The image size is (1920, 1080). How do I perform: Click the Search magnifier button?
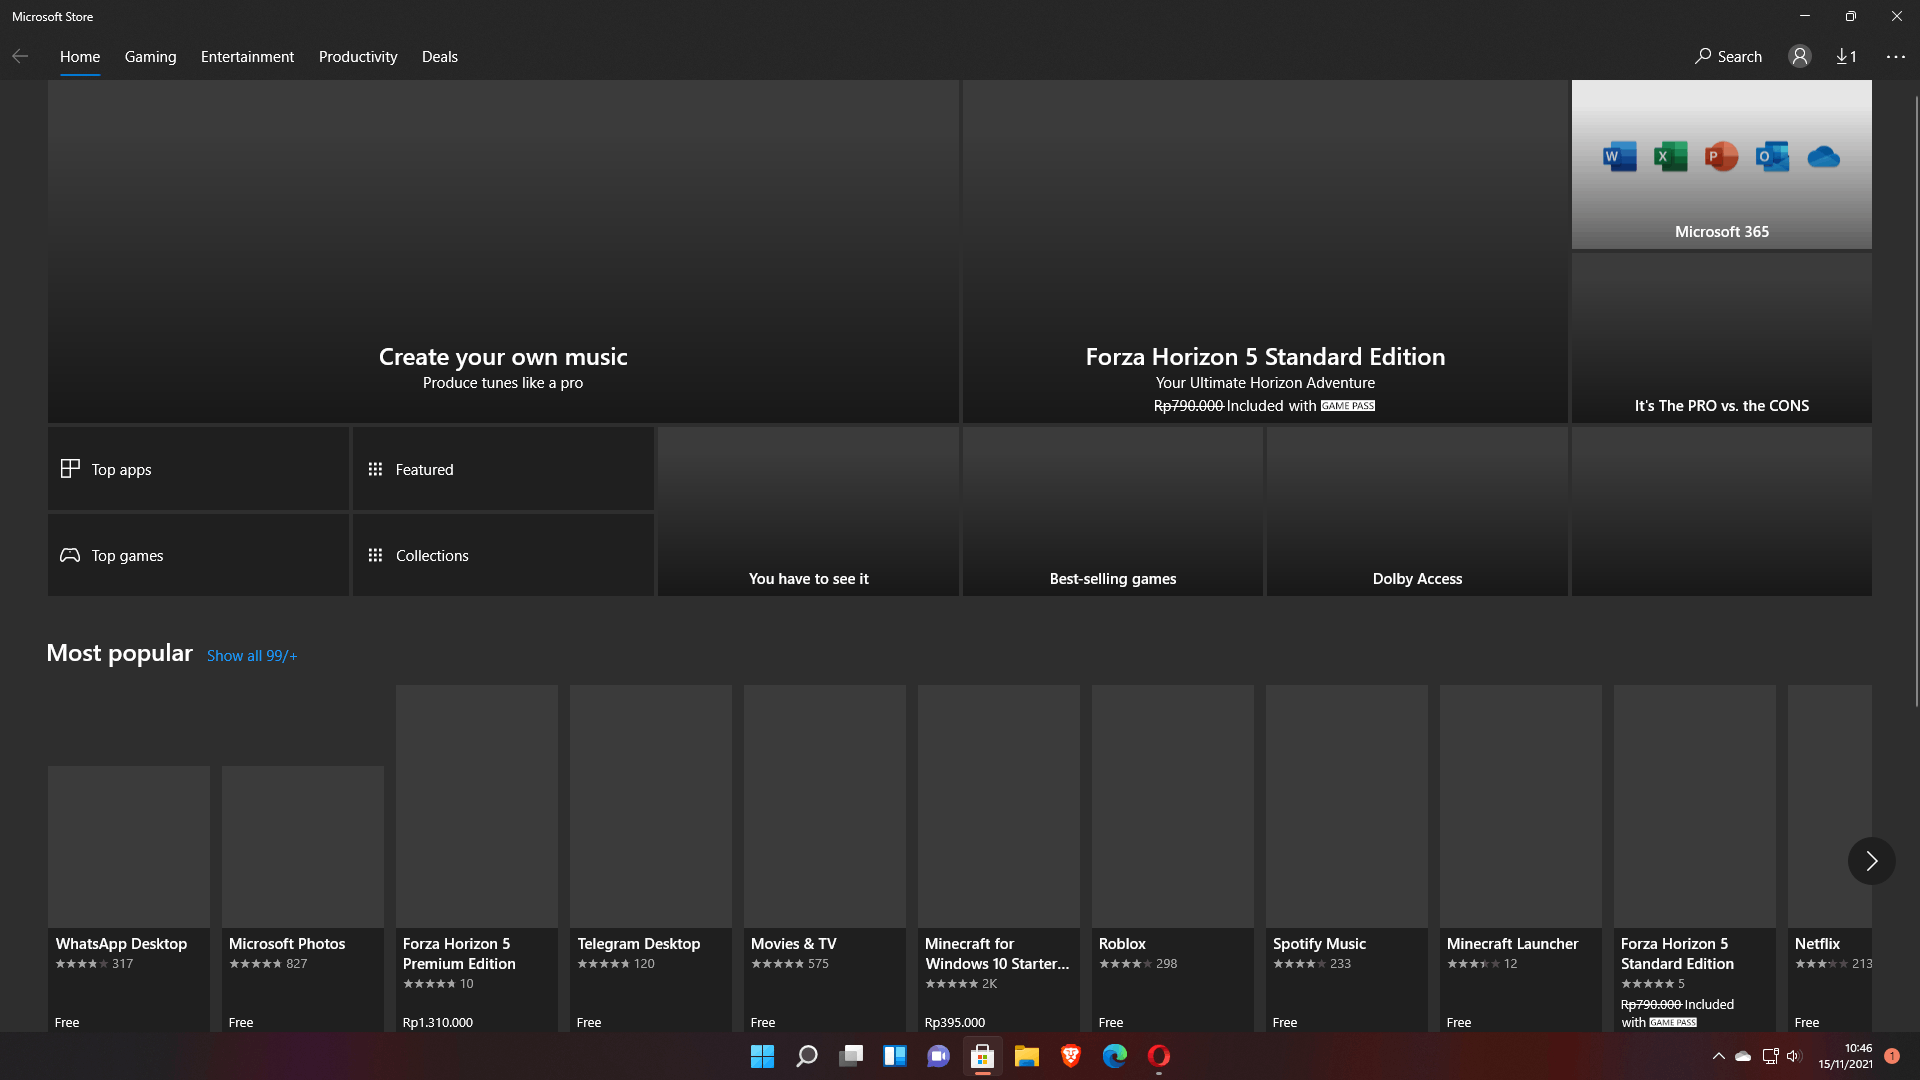[1728, 57]
